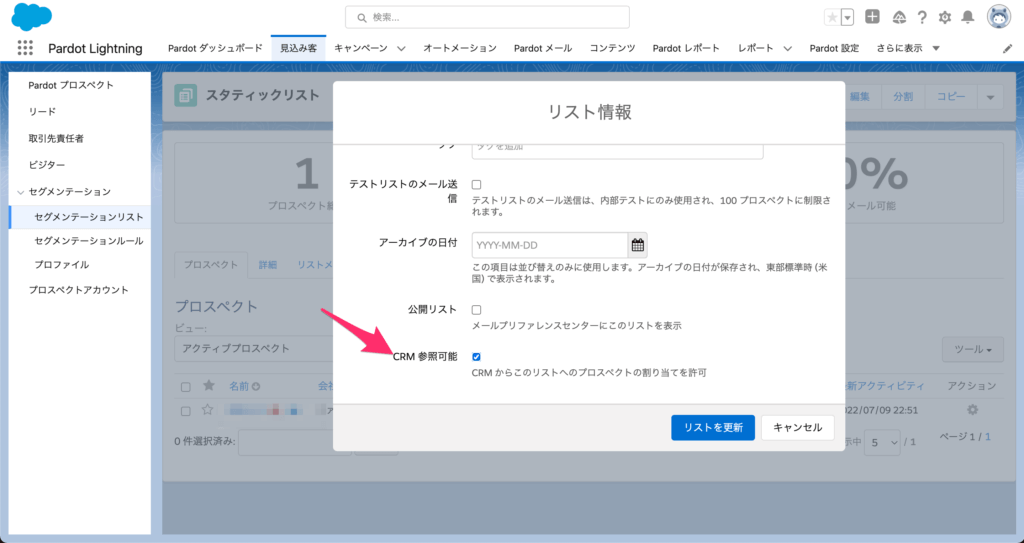Viewport: 1024px width, 543px height.
Task: Open the list actions dropdown beside コピー
Action: [990, 97]
